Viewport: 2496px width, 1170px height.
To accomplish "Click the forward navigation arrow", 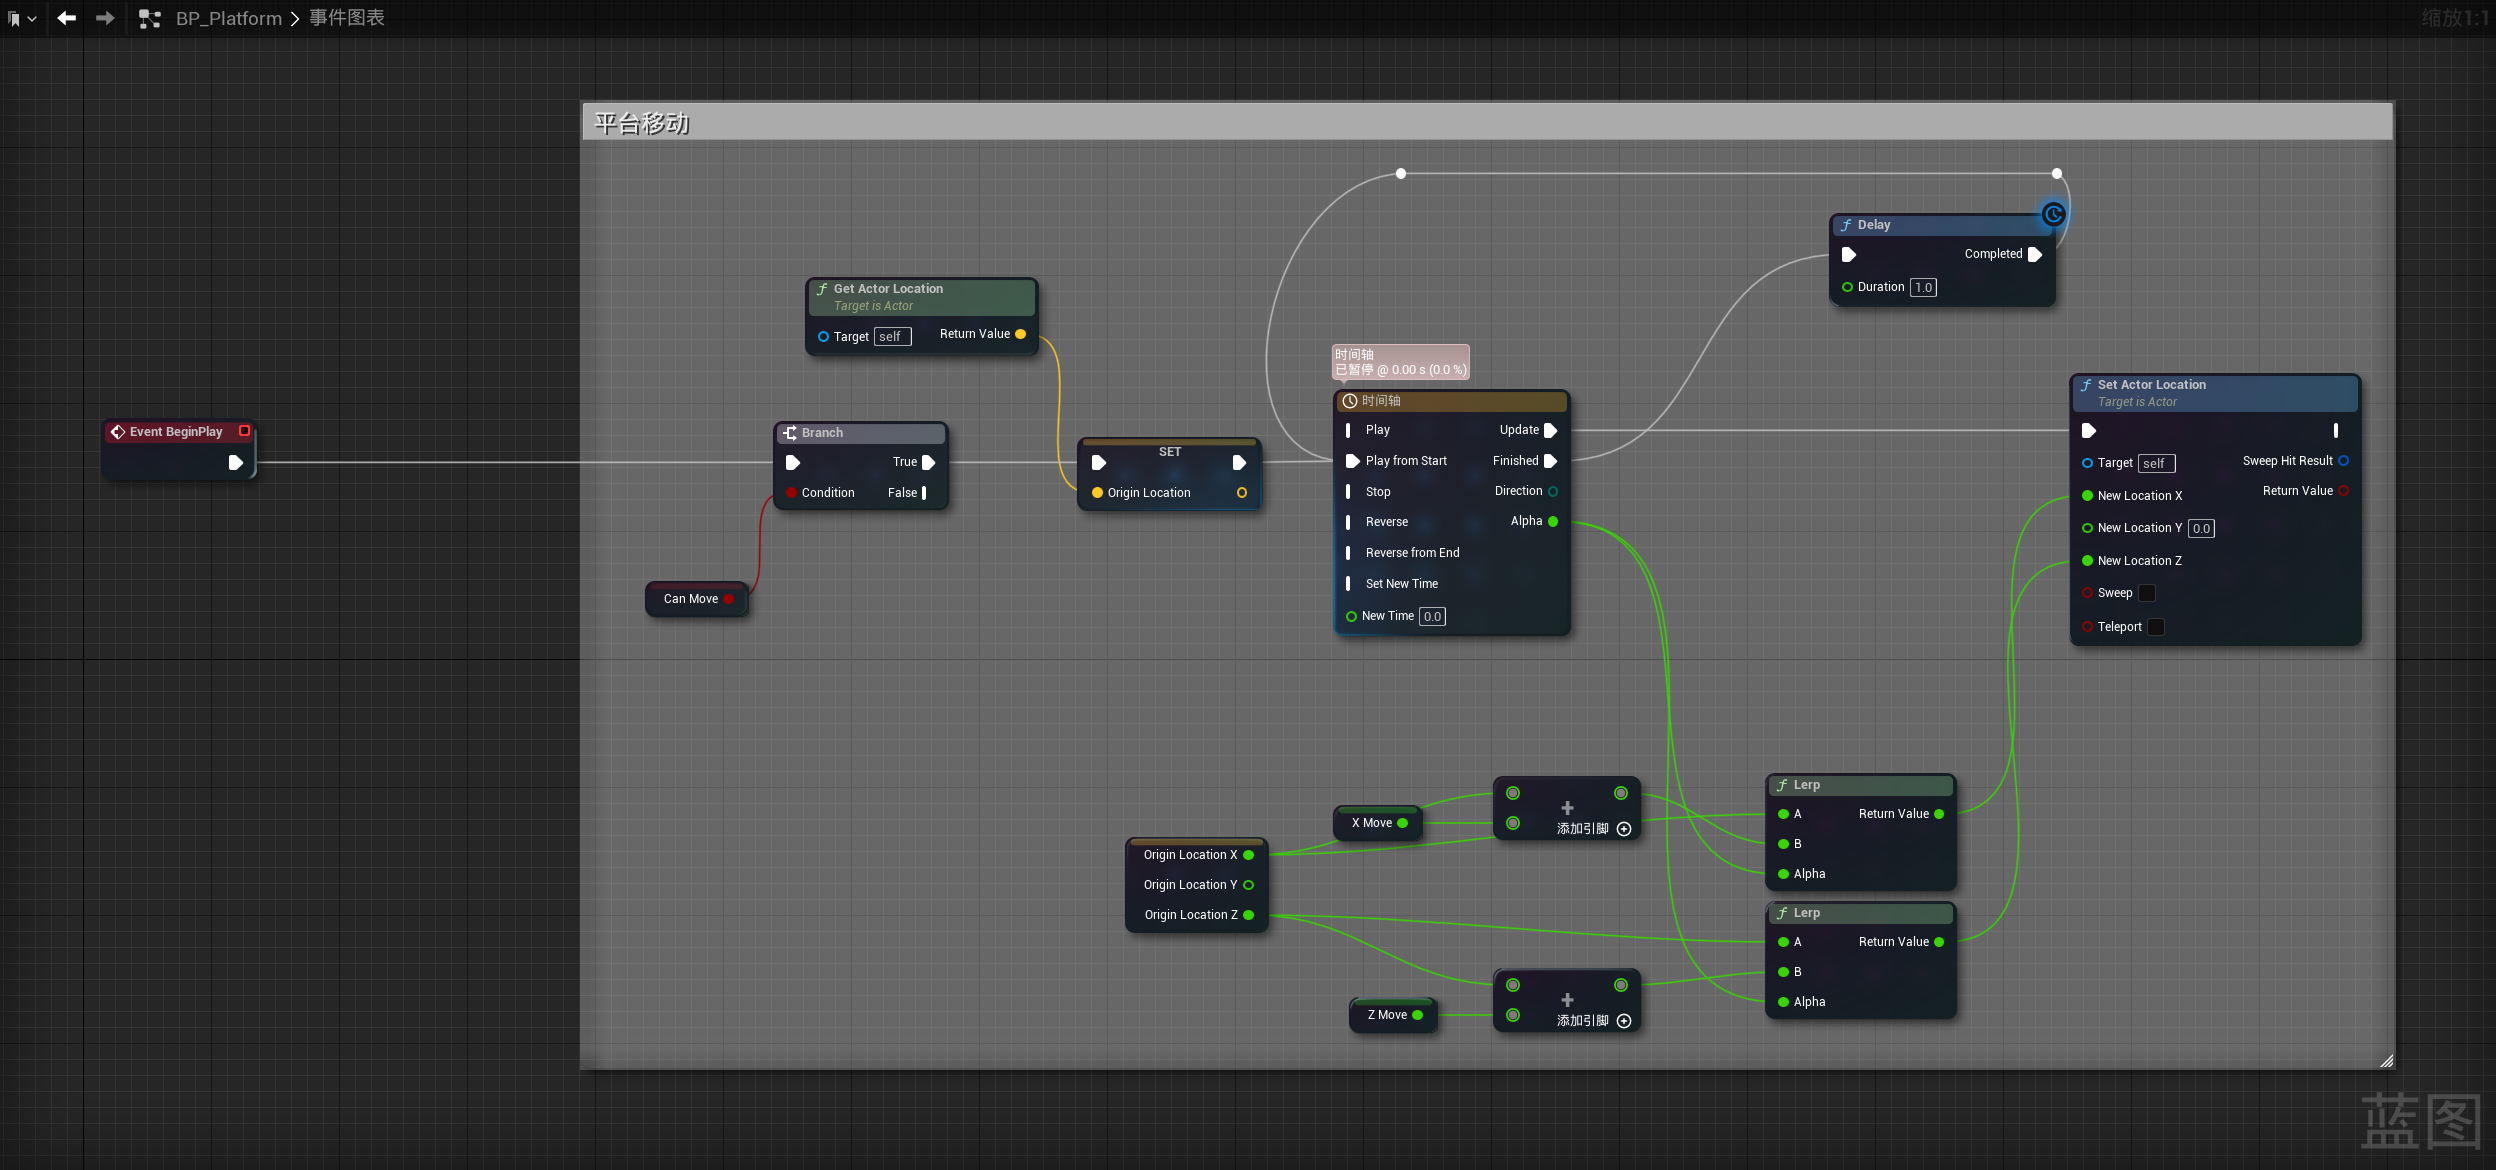I will click(105, 18).
